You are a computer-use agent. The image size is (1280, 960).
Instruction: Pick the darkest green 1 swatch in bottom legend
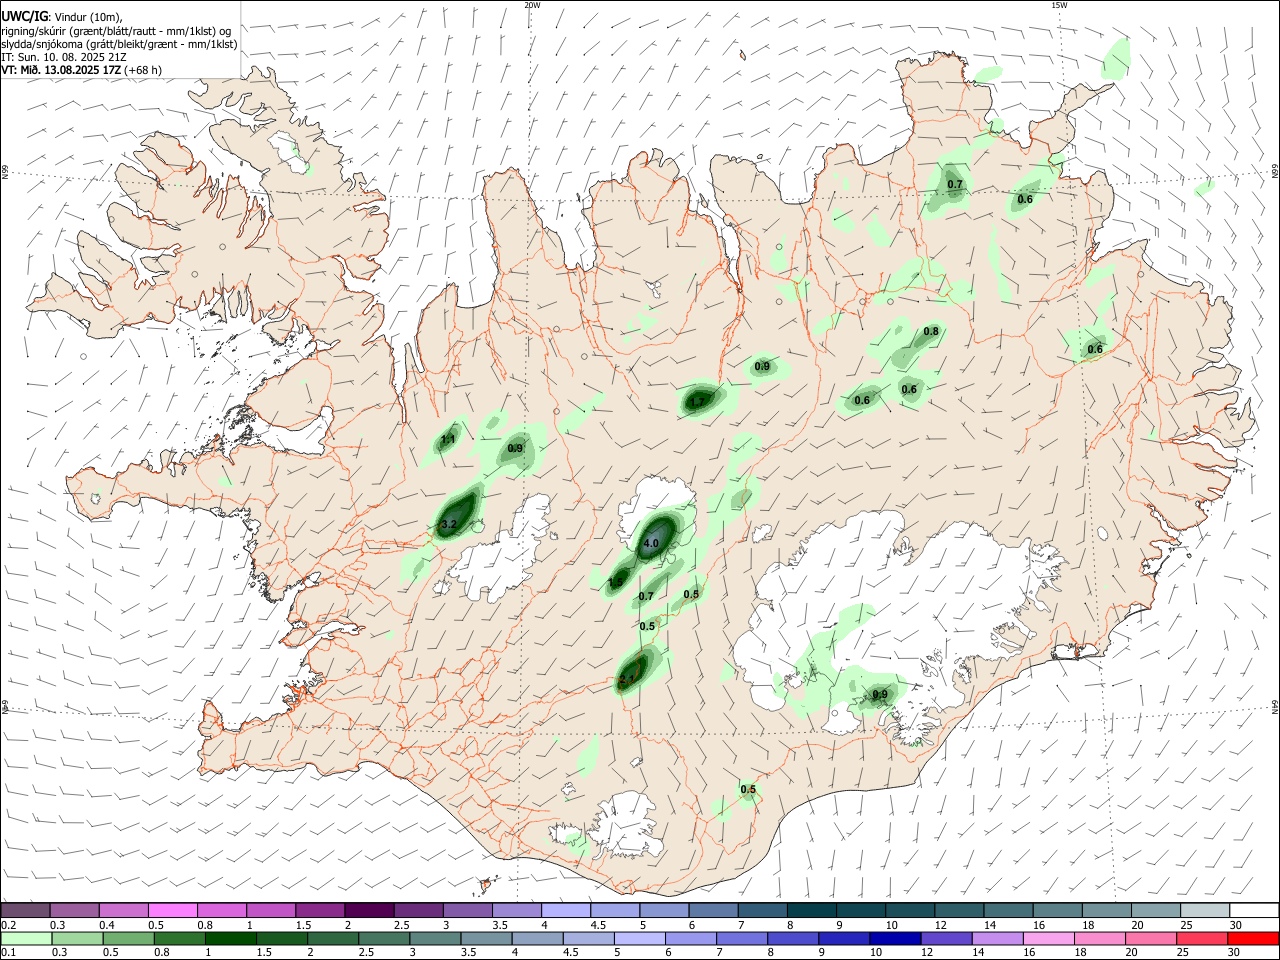(x=232, y=938)
